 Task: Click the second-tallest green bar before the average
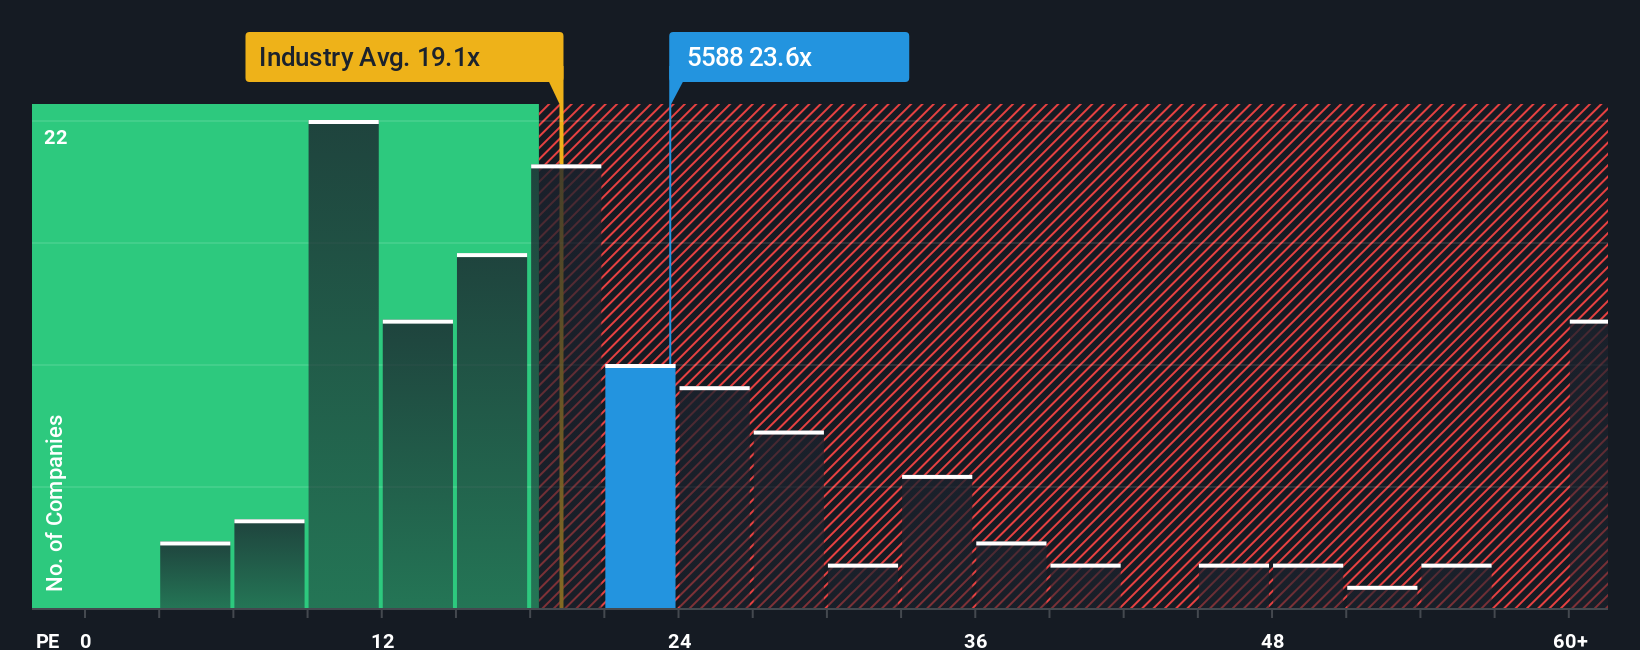pyautogui.click(x=492, y=432)
